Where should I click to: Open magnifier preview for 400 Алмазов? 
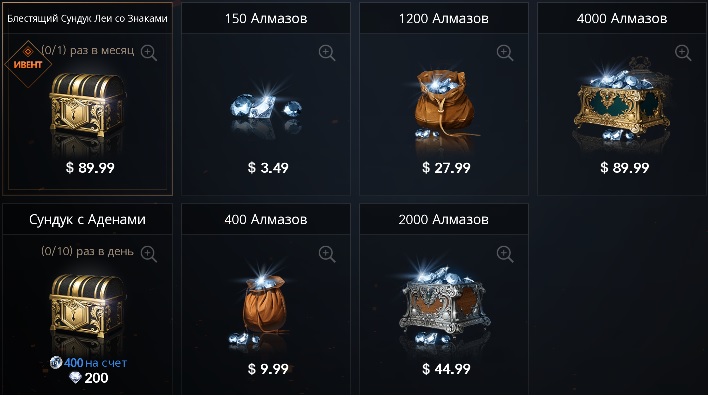pos(327,254)
